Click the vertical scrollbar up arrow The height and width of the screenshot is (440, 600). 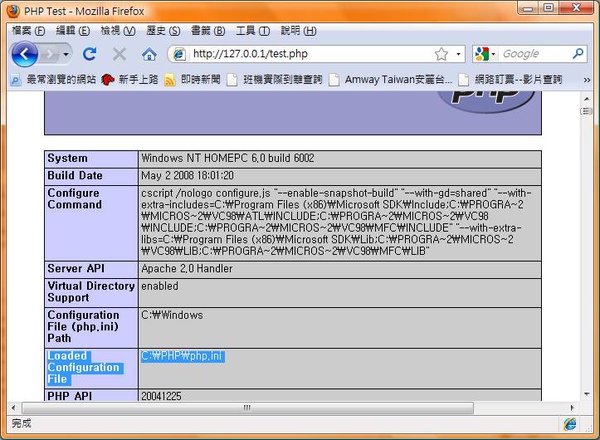586,98
